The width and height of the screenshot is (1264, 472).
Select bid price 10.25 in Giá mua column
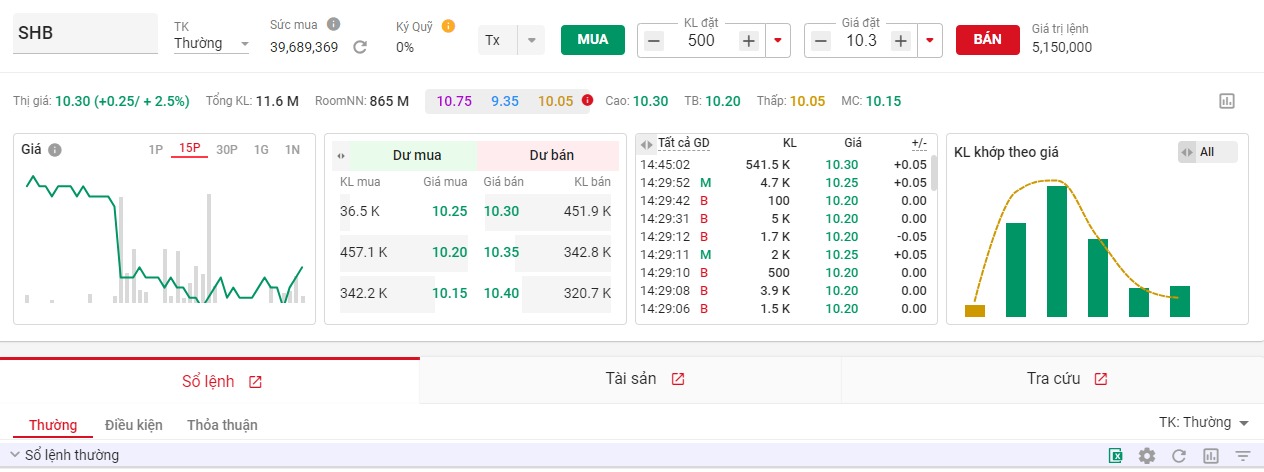(450, 211)
